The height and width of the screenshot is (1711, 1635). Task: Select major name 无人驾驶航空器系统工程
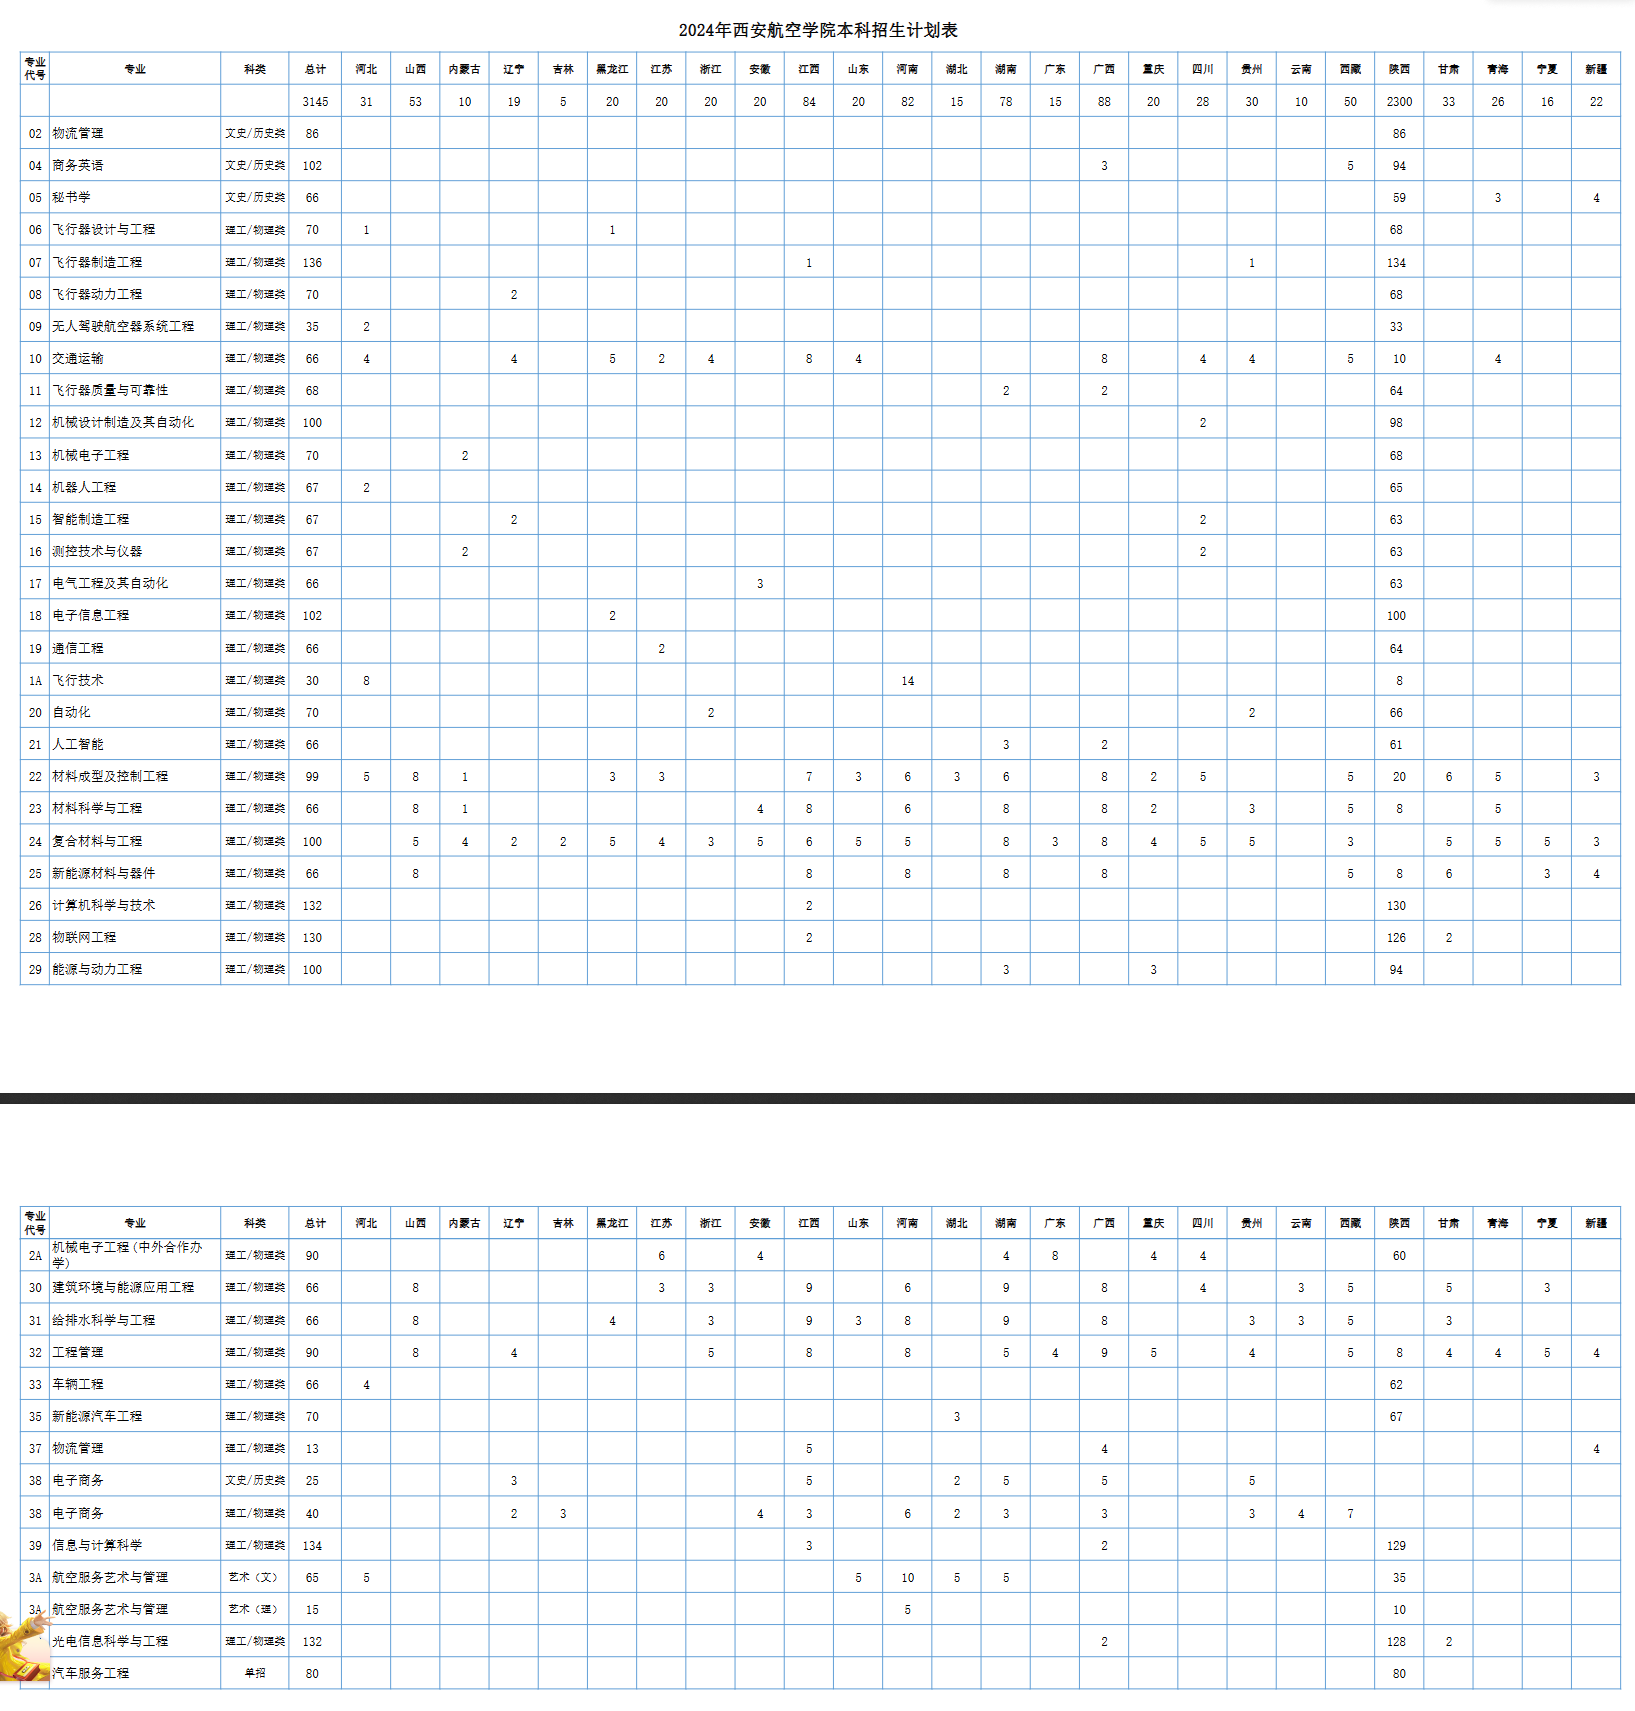pos(123,327)
